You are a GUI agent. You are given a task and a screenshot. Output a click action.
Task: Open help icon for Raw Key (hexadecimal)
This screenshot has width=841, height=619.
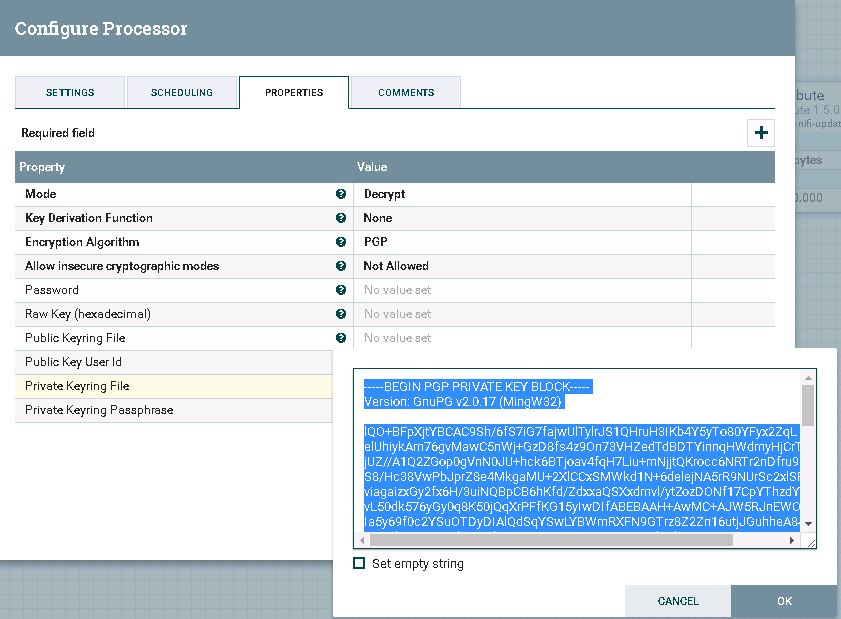coord(341,314)
